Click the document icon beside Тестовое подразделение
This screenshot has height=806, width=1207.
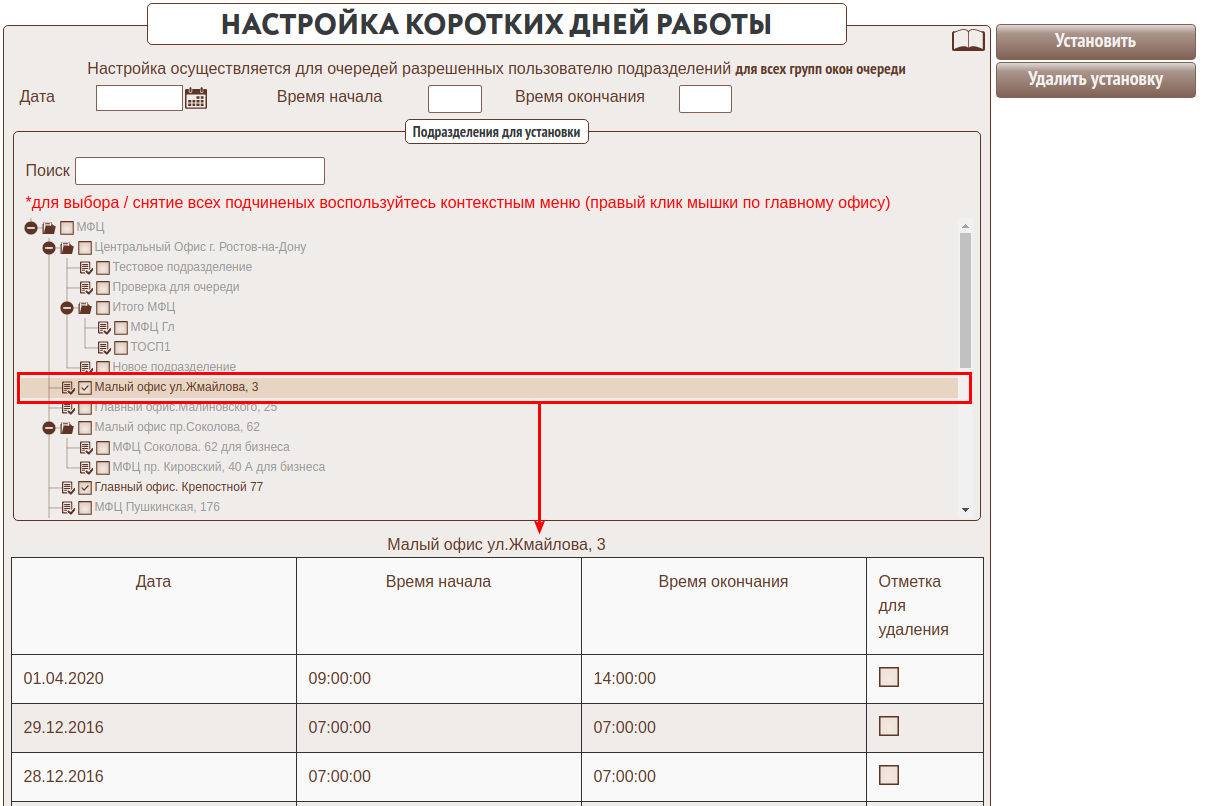pyautogui.click(x=86, y=268)
